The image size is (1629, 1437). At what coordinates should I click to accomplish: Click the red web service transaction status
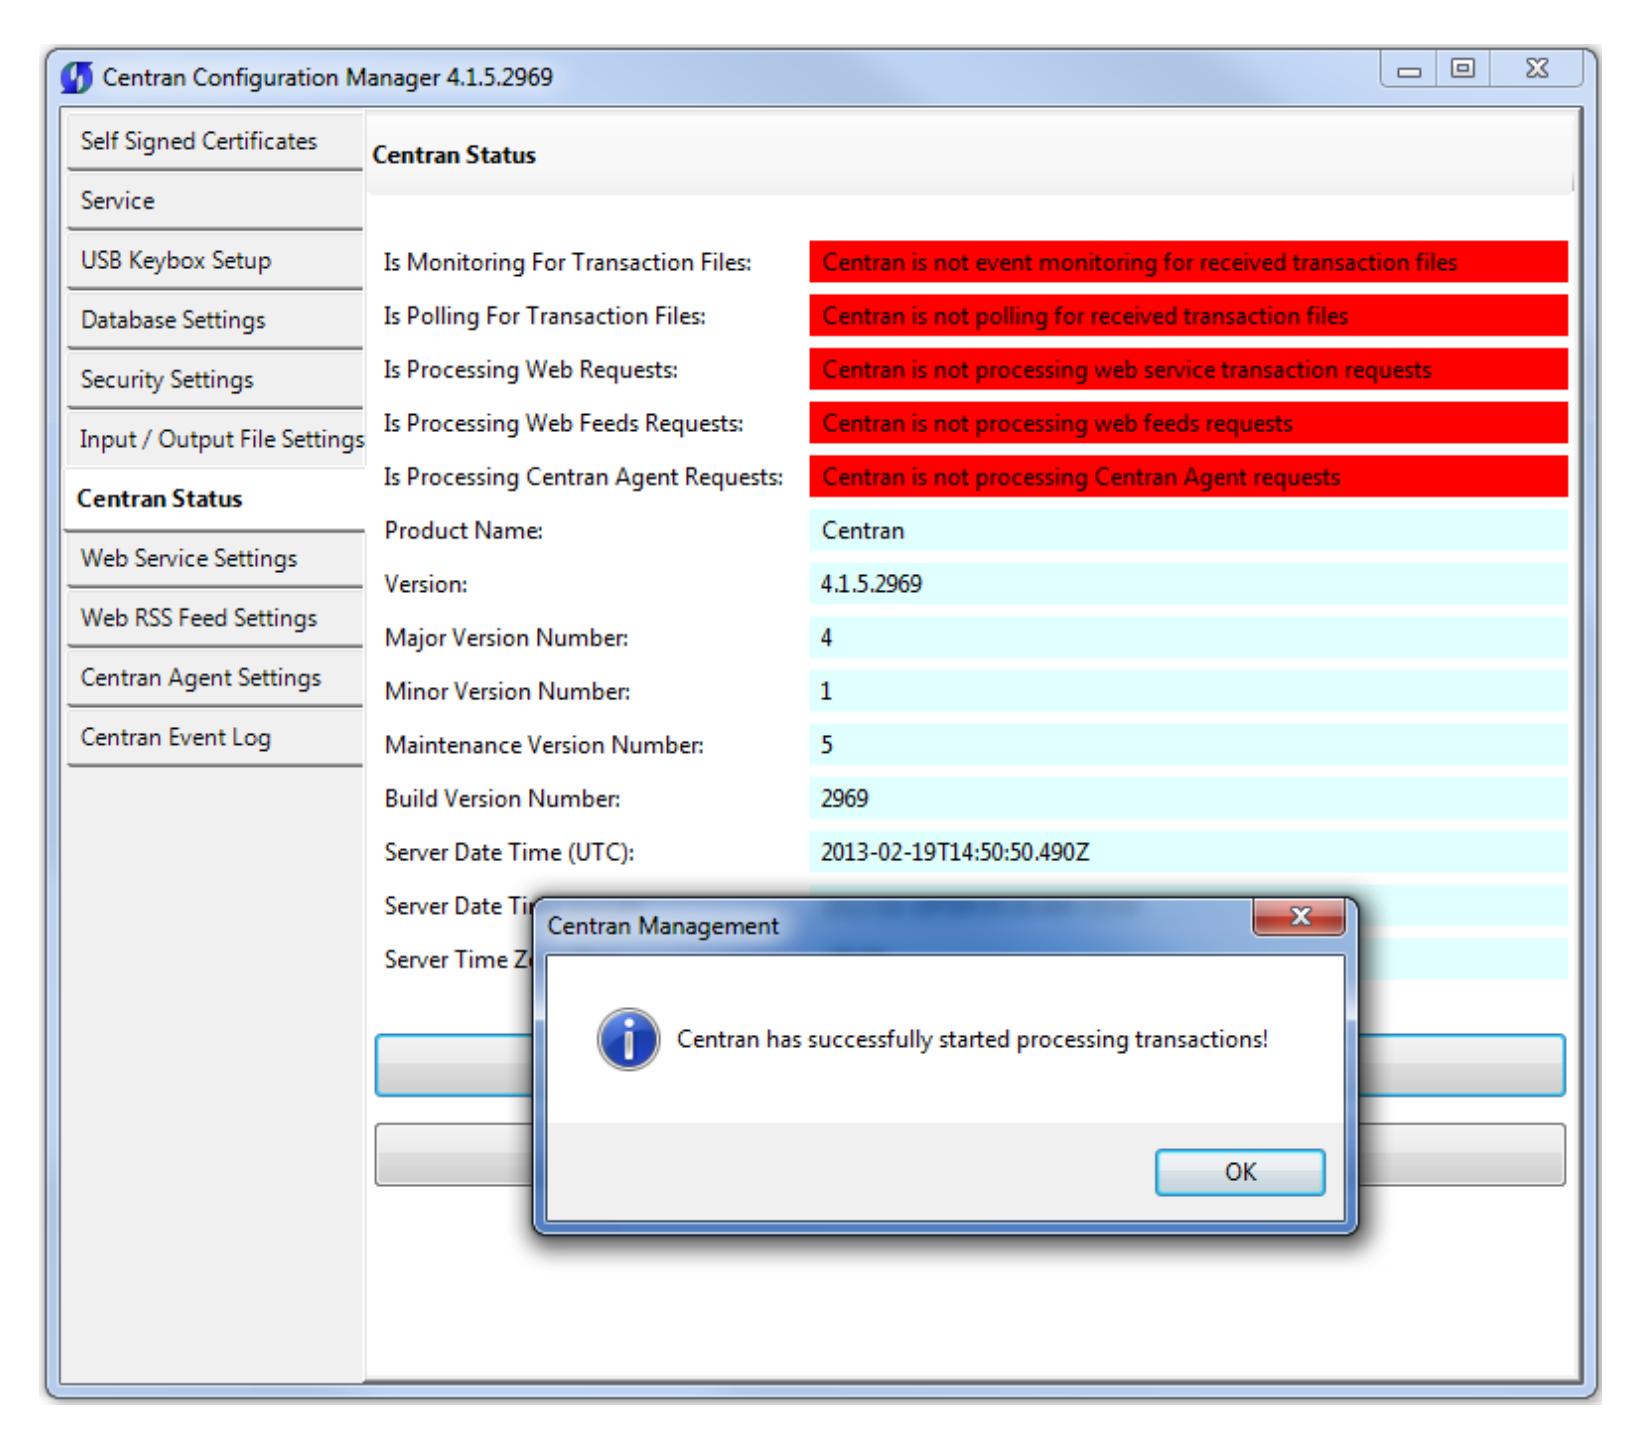1188,369
